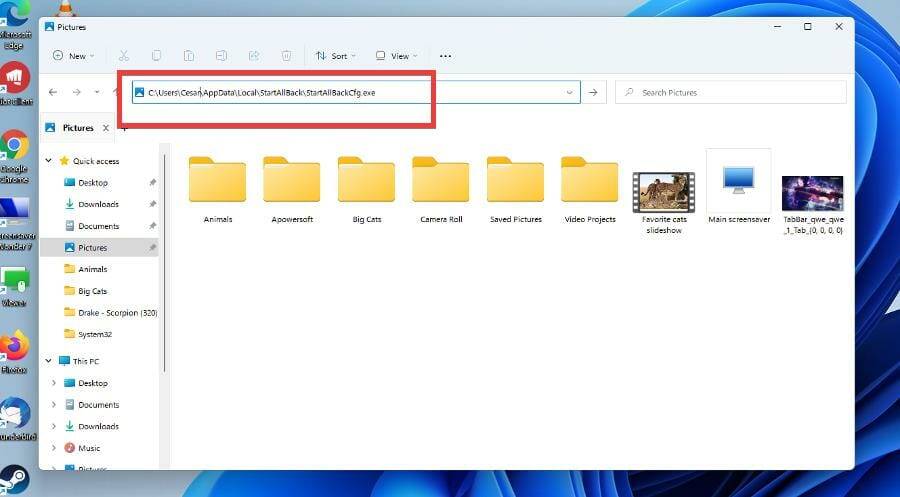The height and width of the screenshot is (497, 900).
Task: Select Animals in navigation pane
Action: point(93,269)
